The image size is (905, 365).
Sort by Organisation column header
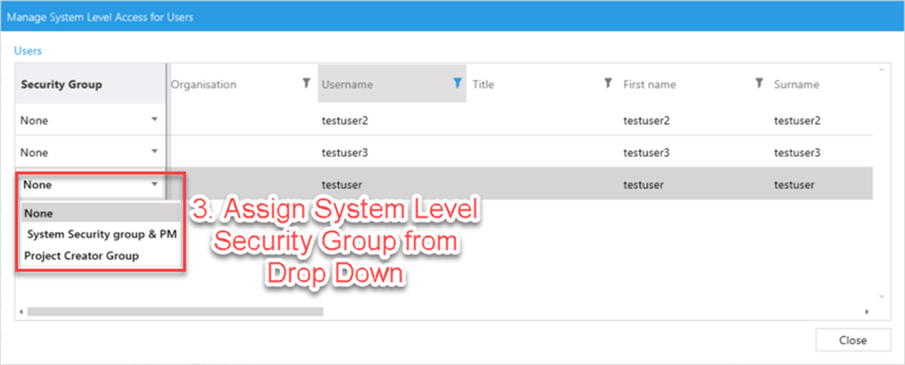click(x=203, y=84)
